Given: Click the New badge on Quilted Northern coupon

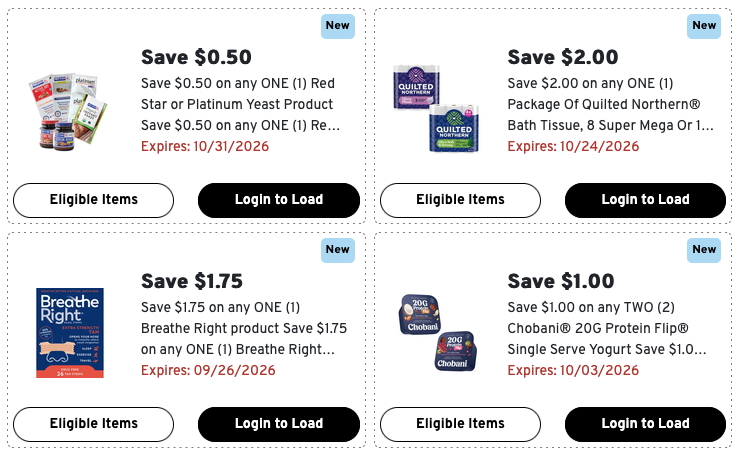Looking at the screenshot, I should (704, 26).
